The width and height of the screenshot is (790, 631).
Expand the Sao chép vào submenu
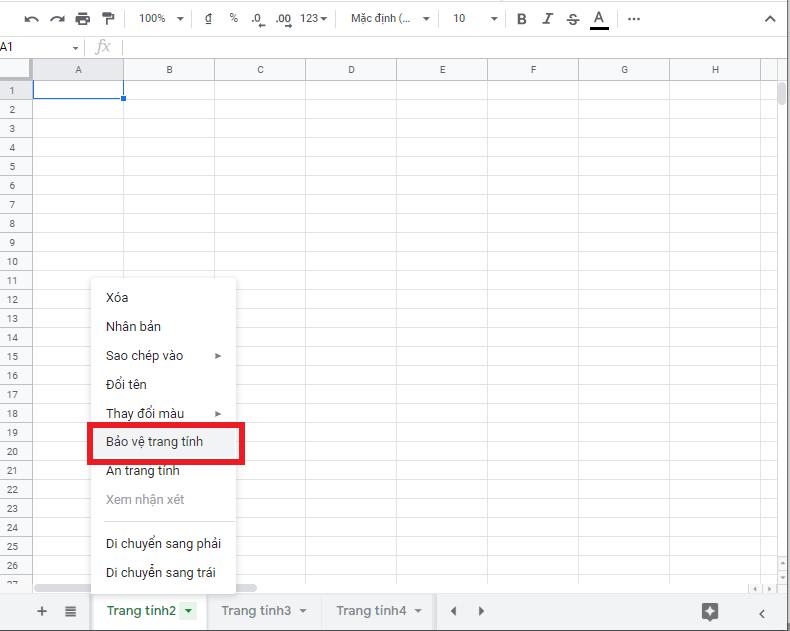click(163, 356)
